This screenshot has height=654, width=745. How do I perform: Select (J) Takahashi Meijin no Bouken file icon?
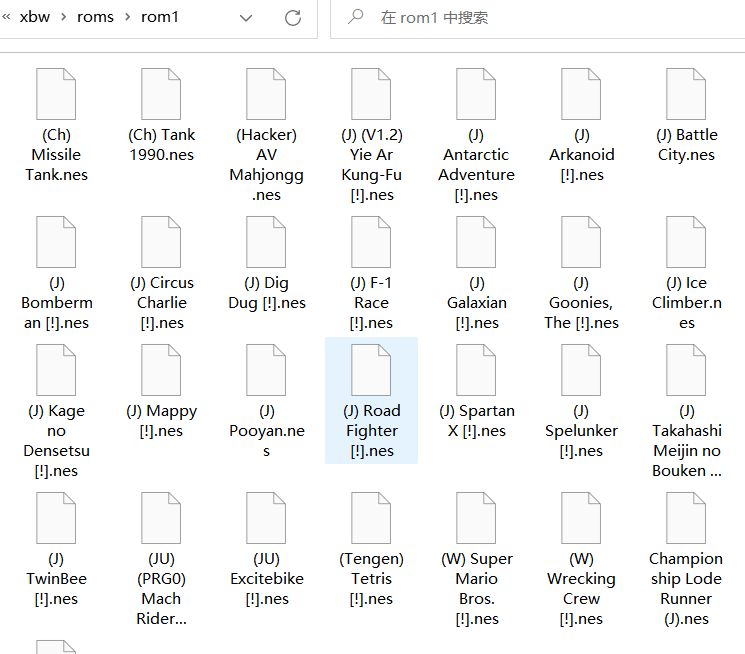point(686,370)
